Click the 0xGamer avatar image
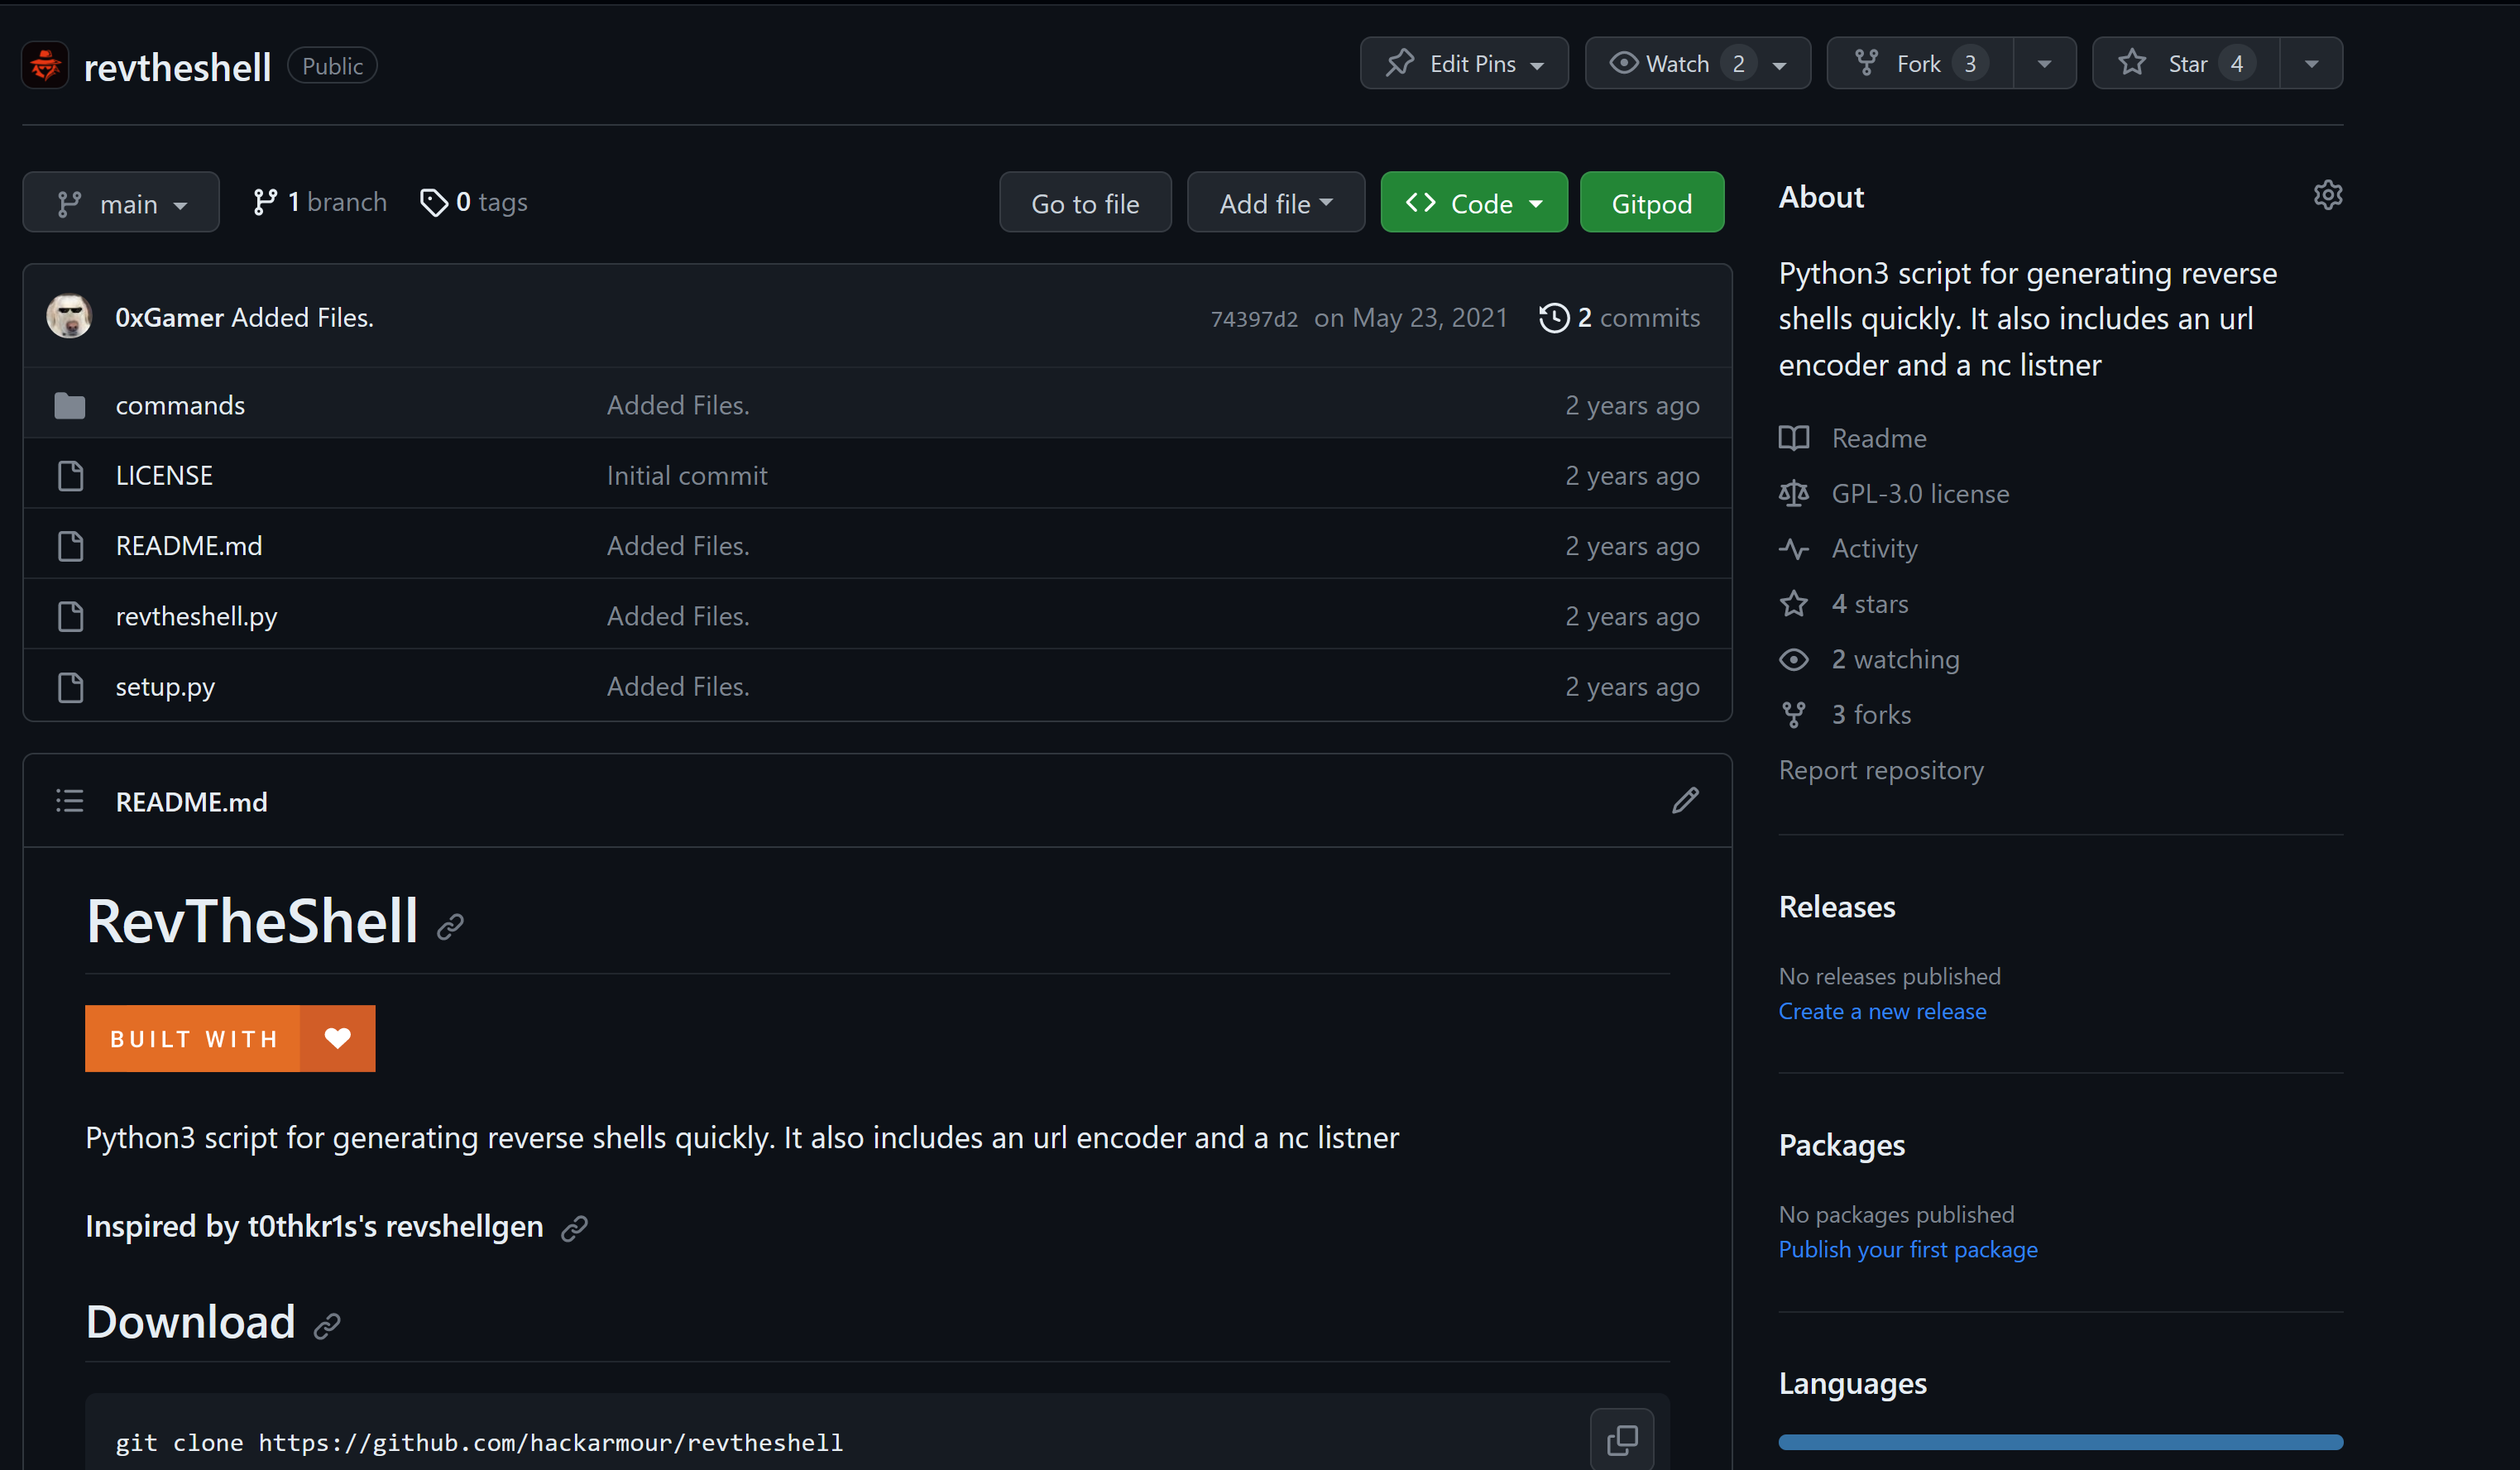Image resolution: width=2520 pixels, height=1470 pixels. (69, 317)
